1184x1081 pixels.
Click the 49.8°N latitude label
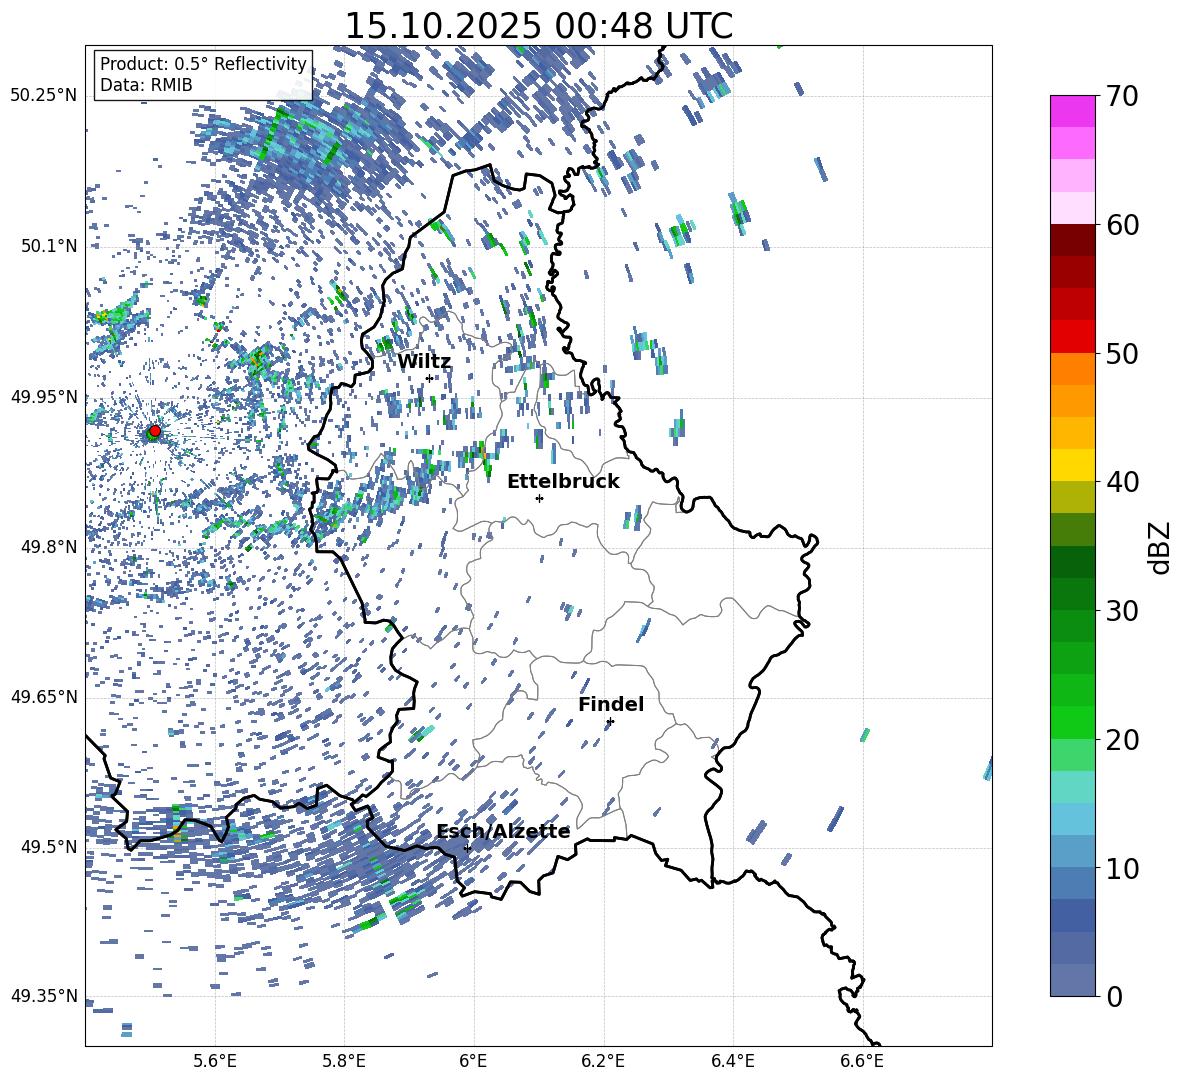[50, 547]
